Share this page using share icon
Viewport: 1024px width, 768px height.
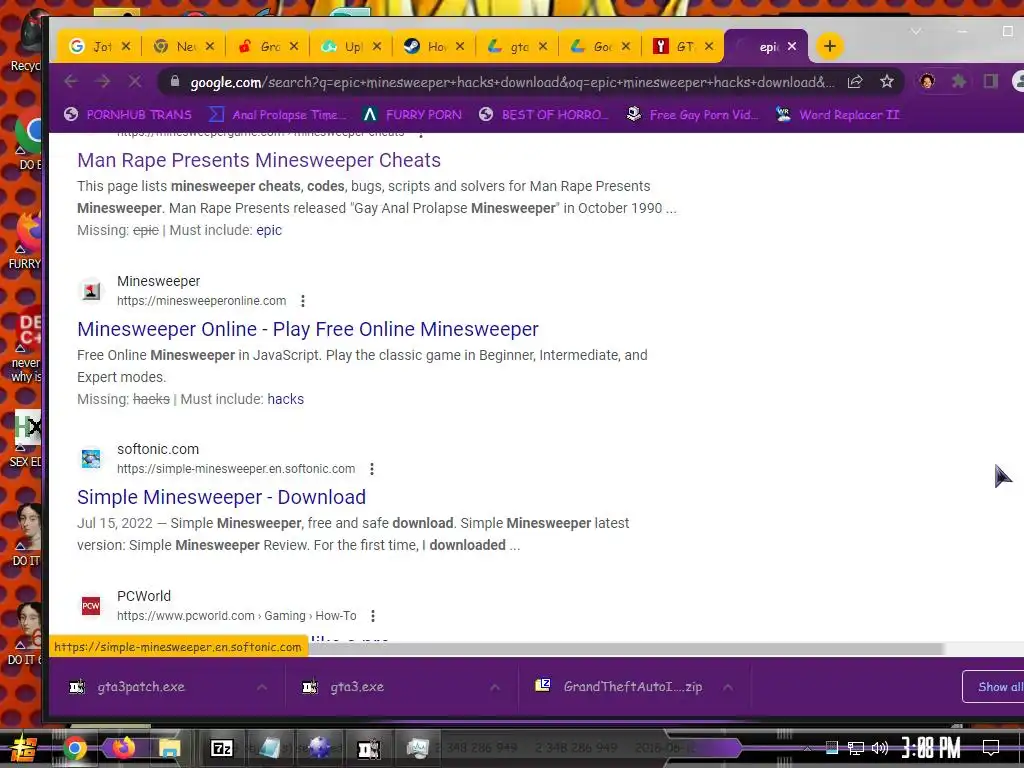855,82
